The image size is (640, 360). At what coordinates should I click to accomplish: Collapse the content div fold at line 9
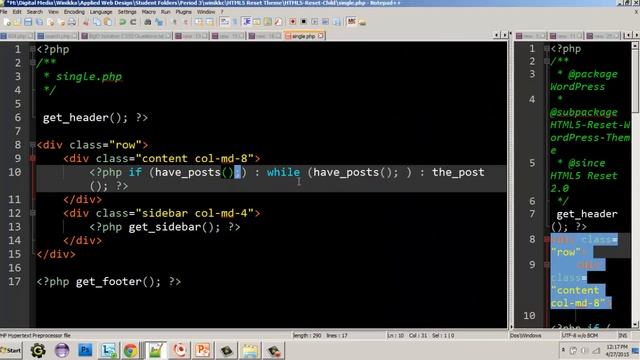coord(33,158)
